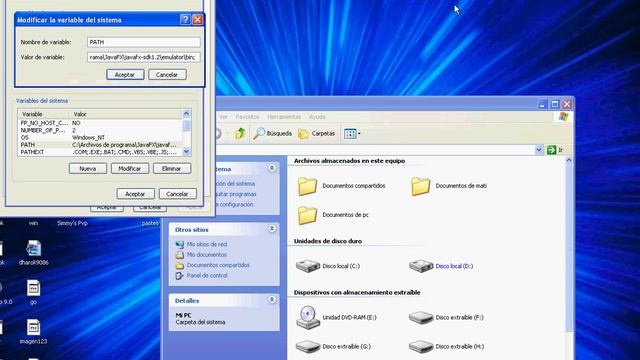
Task: Maximize the Explorer window
Action: point(555,104)
